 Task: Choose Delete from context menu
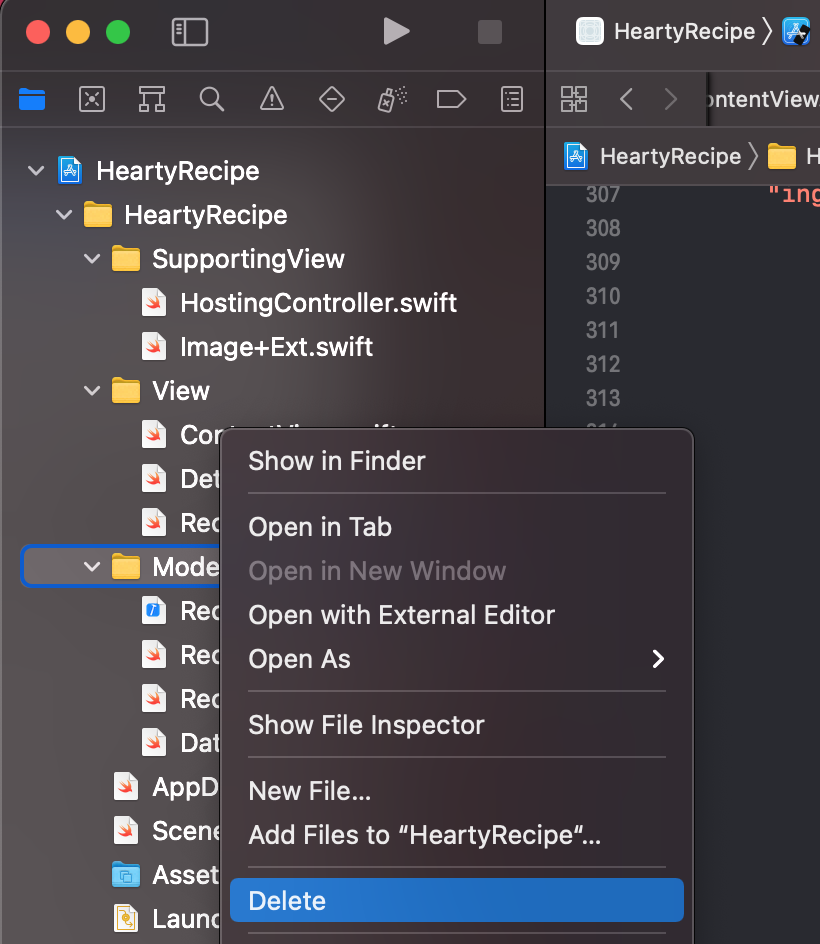456,901
